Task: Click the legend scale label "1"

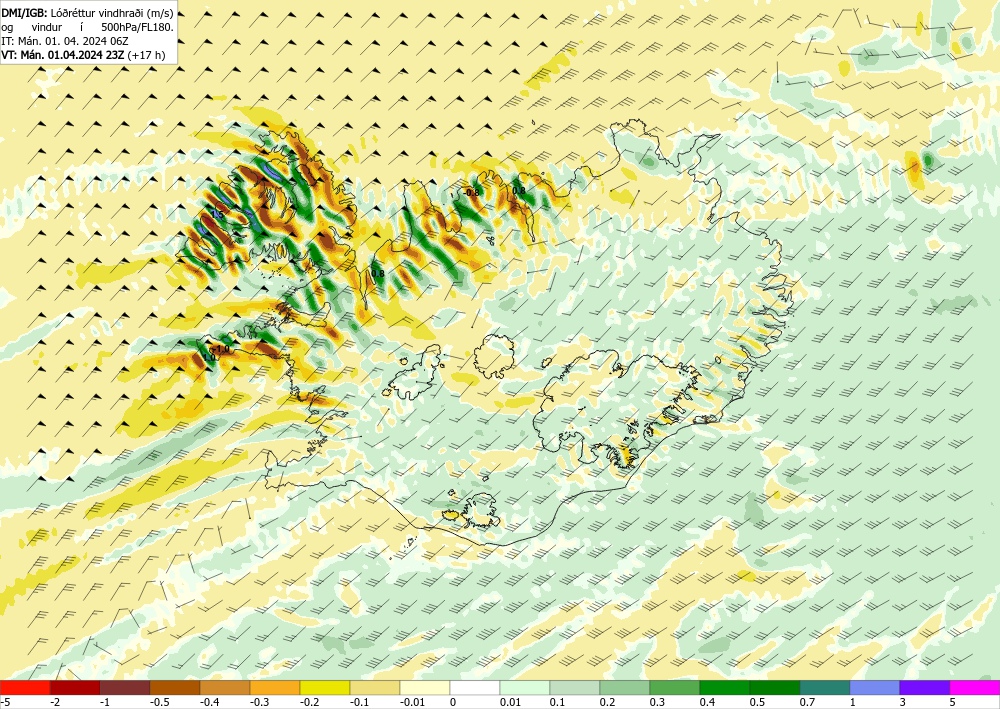Action: [x=853, y=702]
